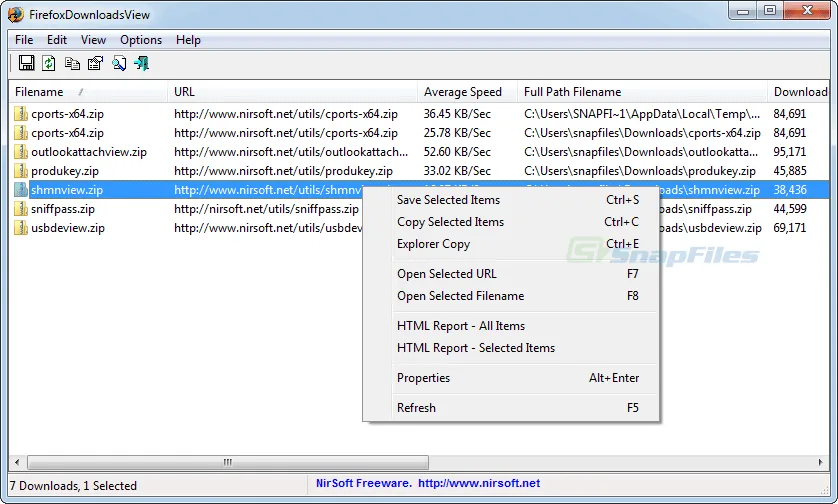The width and height of the screenshot is (838, 504).
Task: Click the 95,171 download size cell
Action: pos(789,152)
